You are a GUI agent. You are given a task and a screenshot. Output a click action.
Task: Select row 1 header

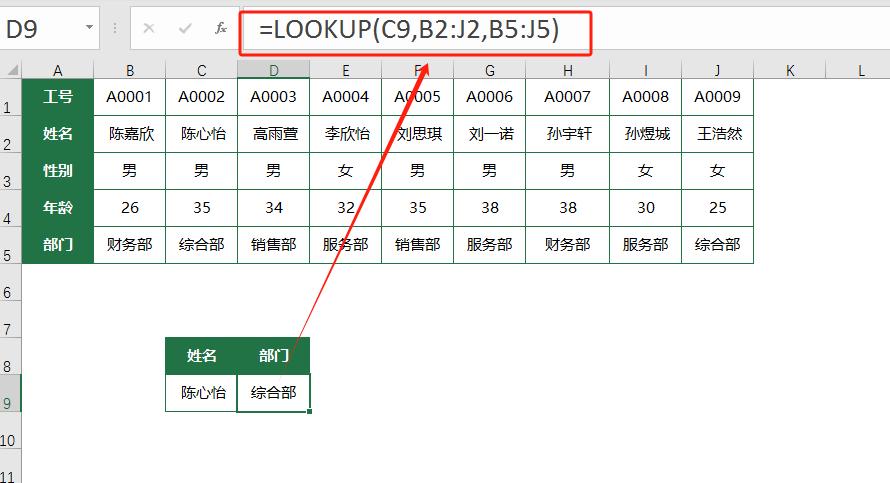point(10,97)
